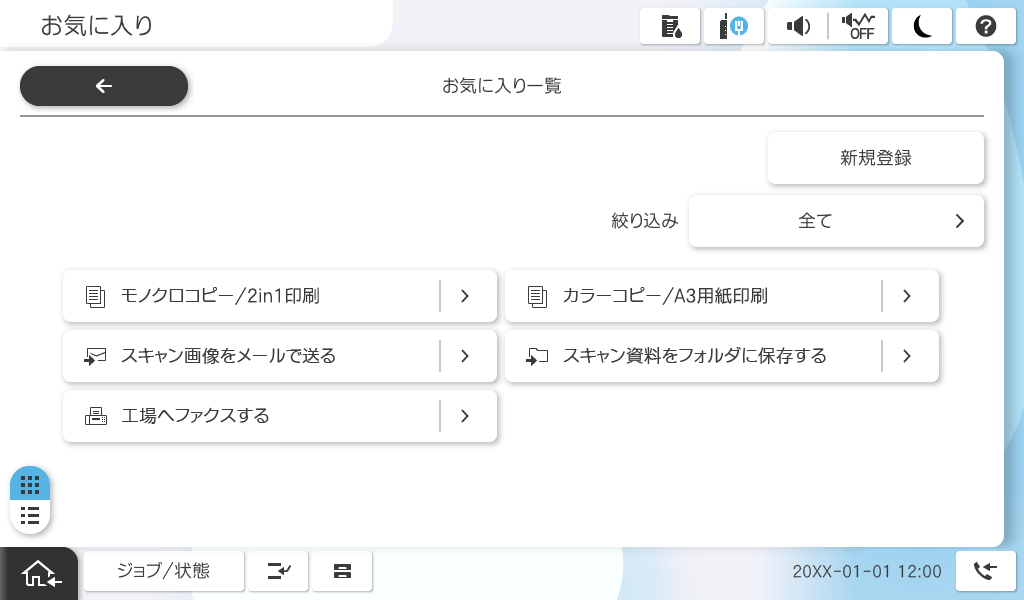The width and height of the screenshot is (1024, 600).
Task: Click the fax icon beside 工場へファクスする
Action: (96, 416)
